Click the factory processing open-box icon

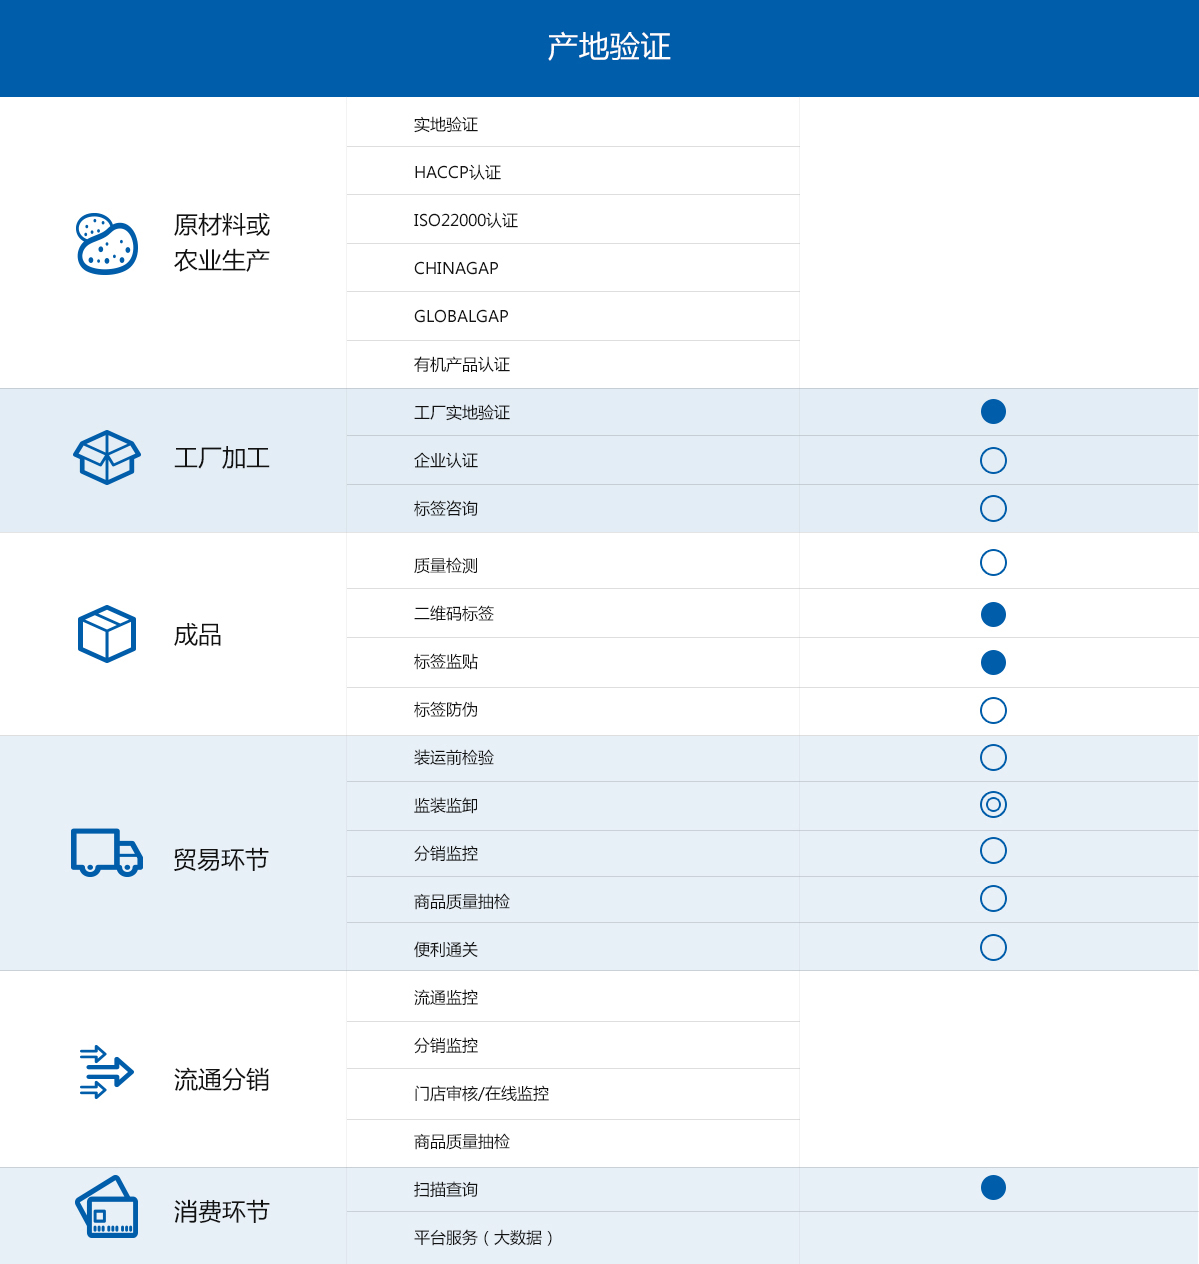[x=107, y=458]
